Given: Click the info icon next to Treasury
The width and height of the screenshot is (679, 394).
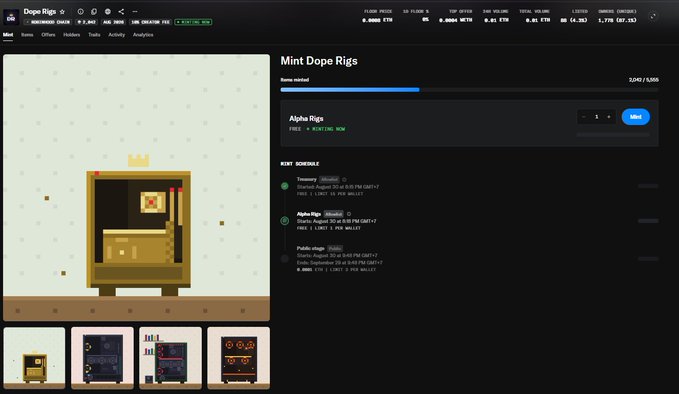Looking at the screenshot, I should pyautogui.click(x=344, y=179).
